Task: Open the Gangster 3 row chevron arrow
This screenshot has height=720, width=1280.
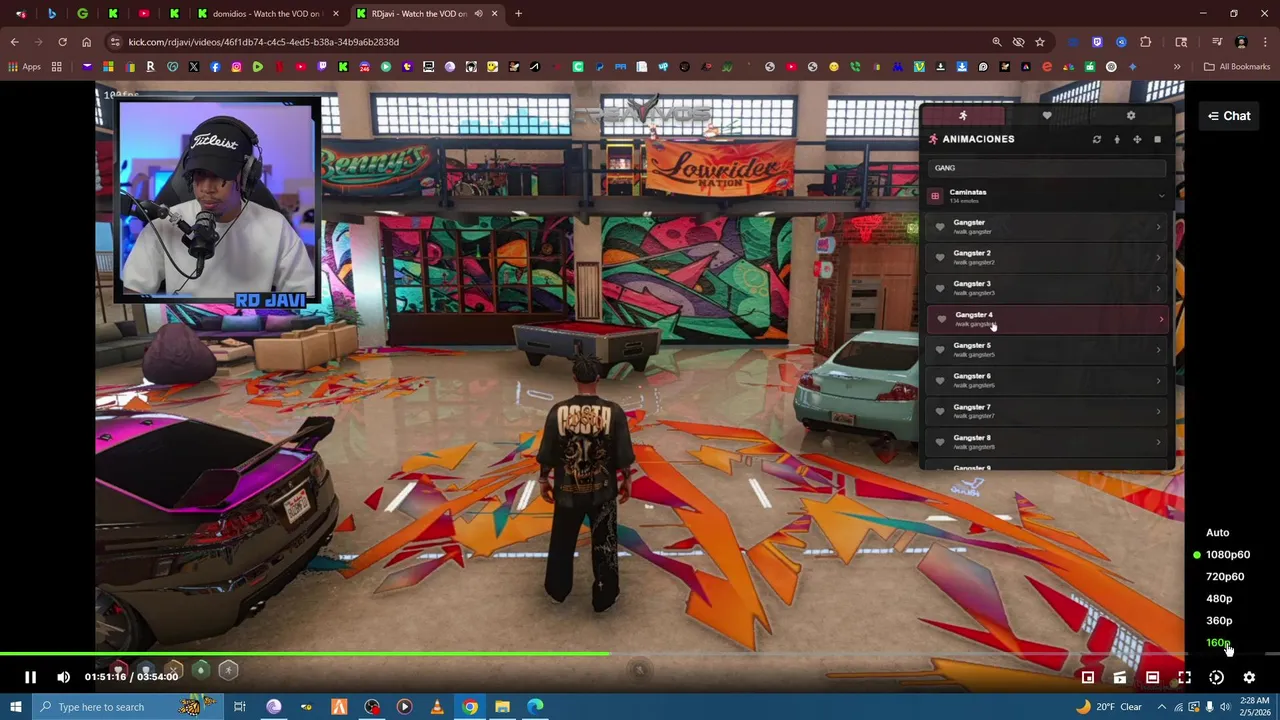Action: click(1159, 288)
